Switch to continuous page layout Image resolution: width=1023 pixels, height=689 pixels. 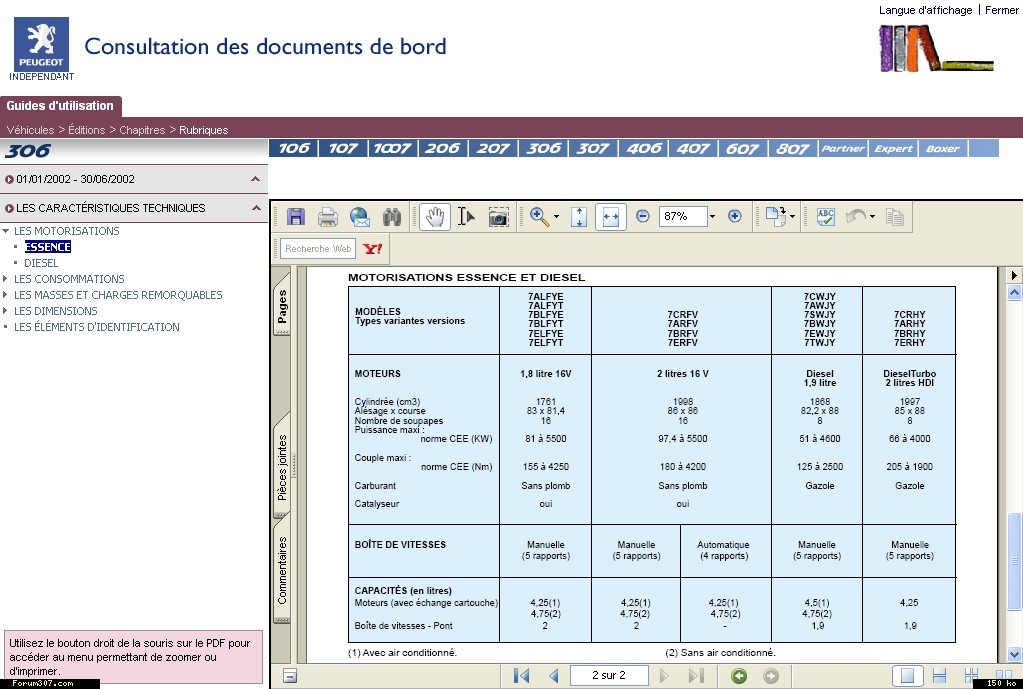939,675
